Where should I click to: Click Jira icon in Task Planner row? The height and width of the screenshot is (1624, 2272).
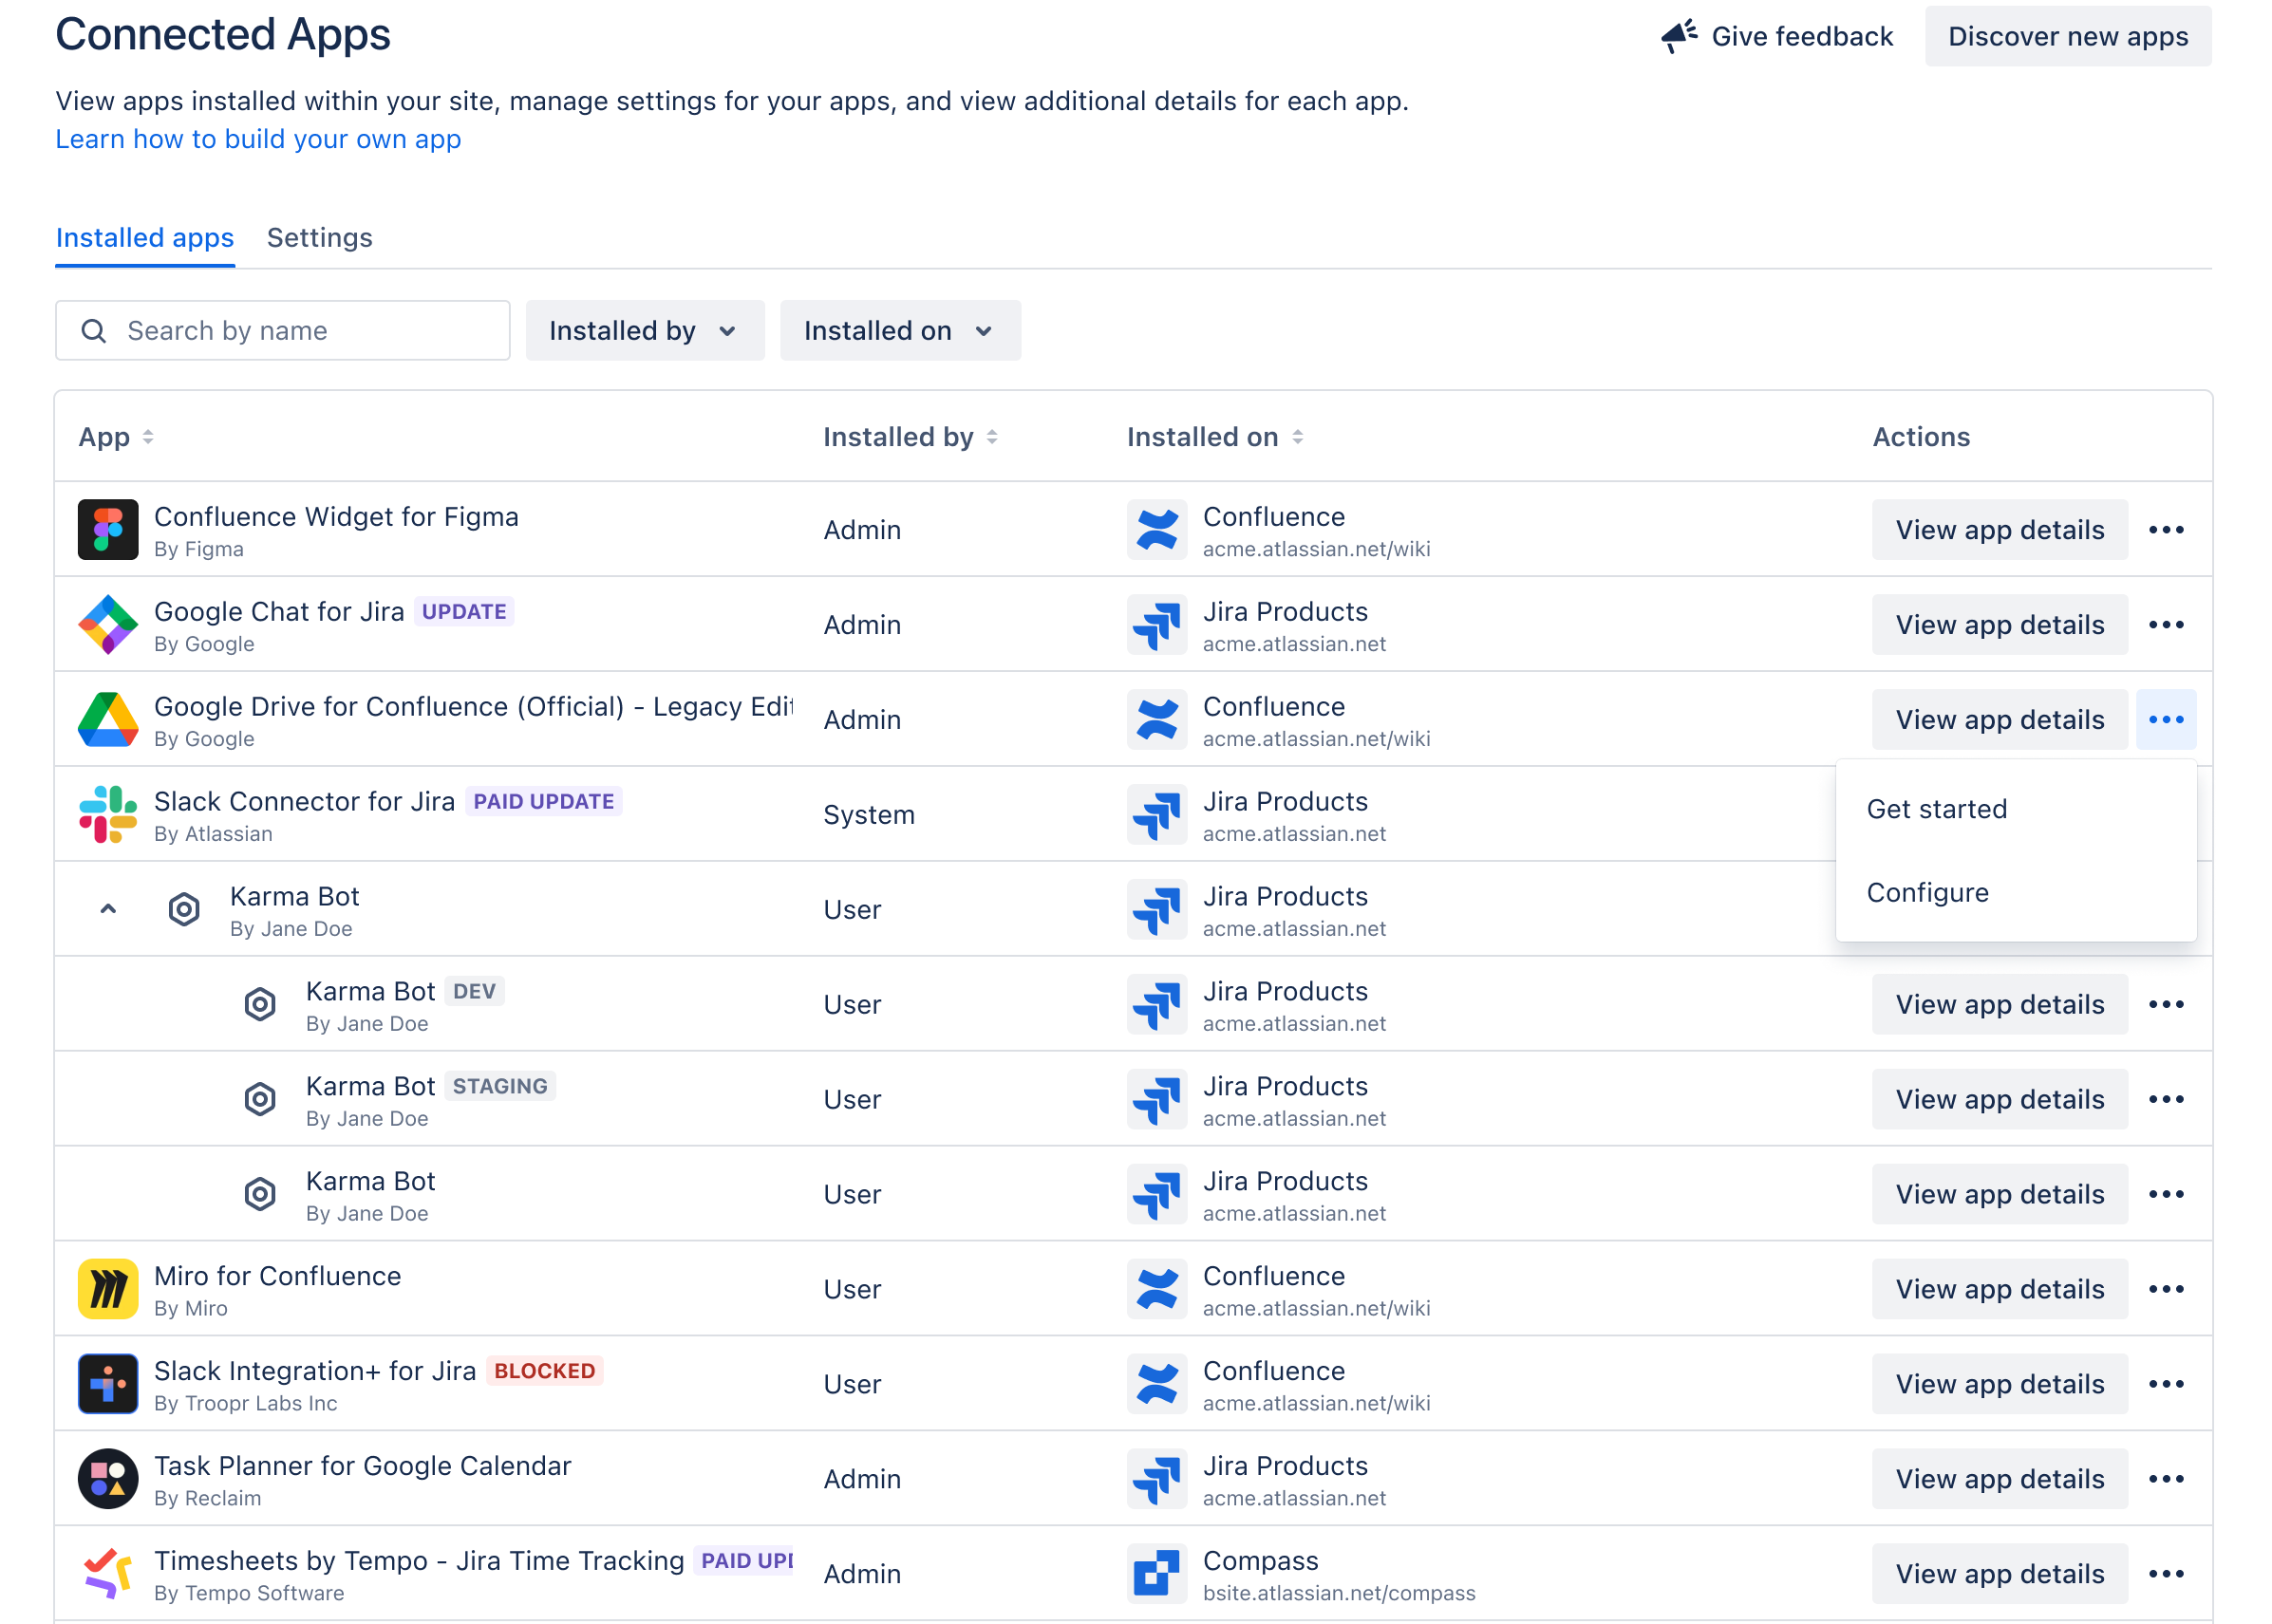tap(1157, 1479)
